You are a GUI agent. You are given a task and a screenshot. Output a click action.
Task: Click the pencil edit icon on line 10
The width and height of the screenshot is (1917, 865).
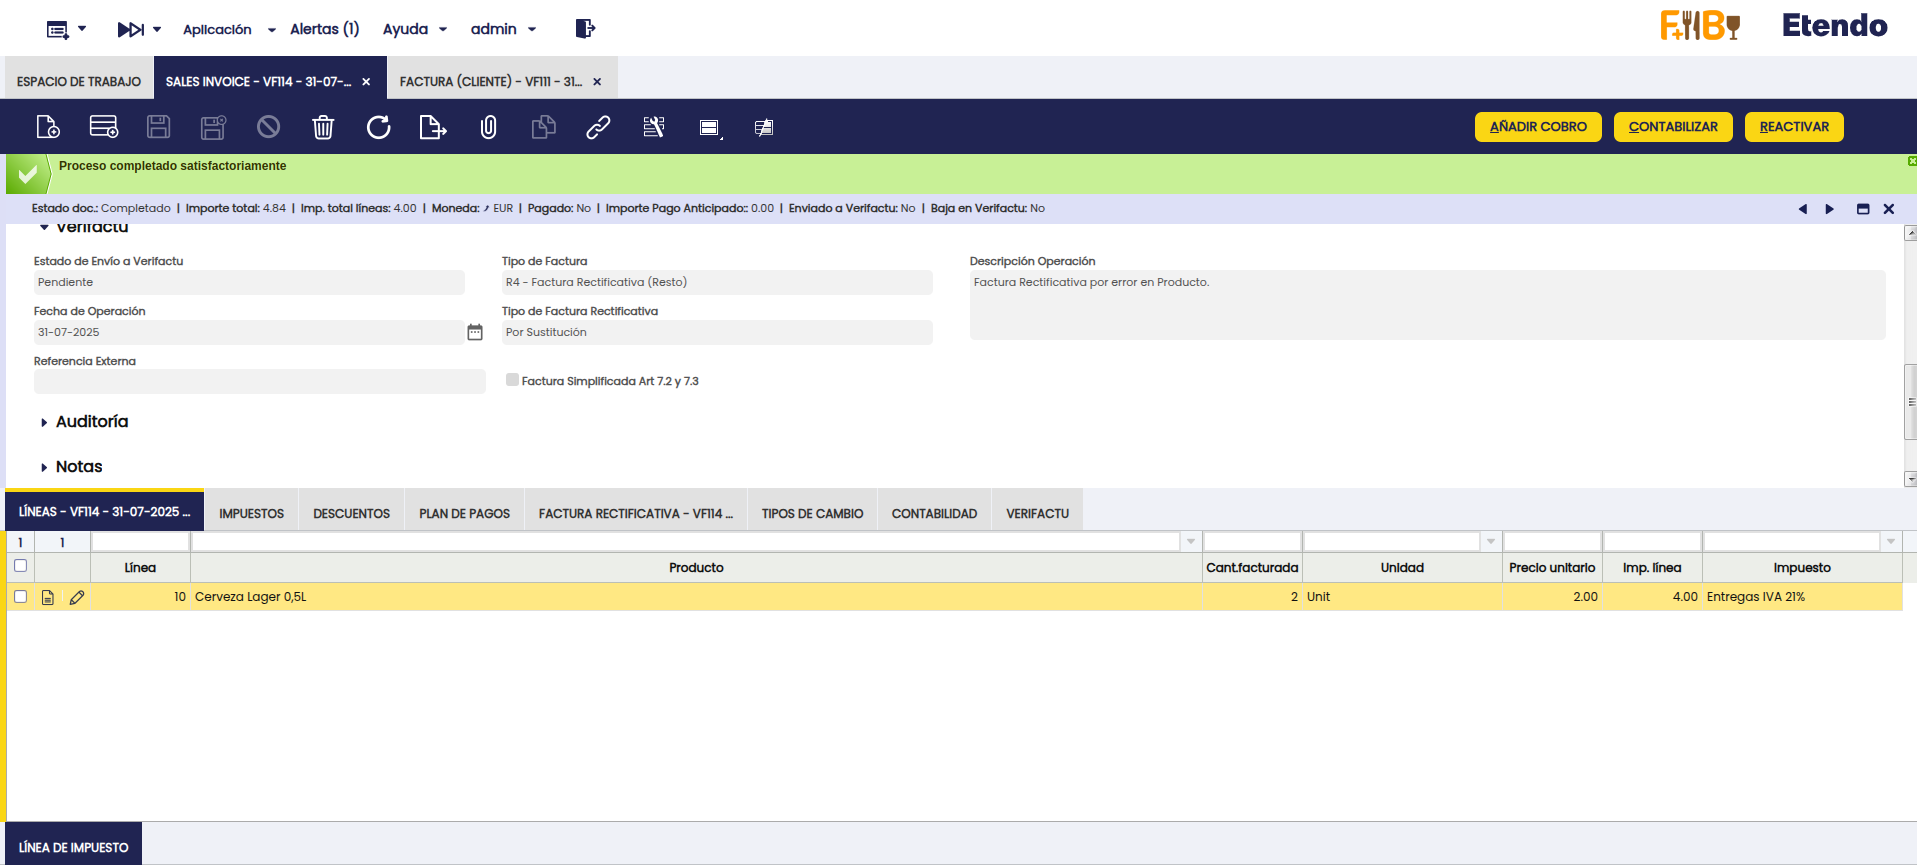coord(77,597)
